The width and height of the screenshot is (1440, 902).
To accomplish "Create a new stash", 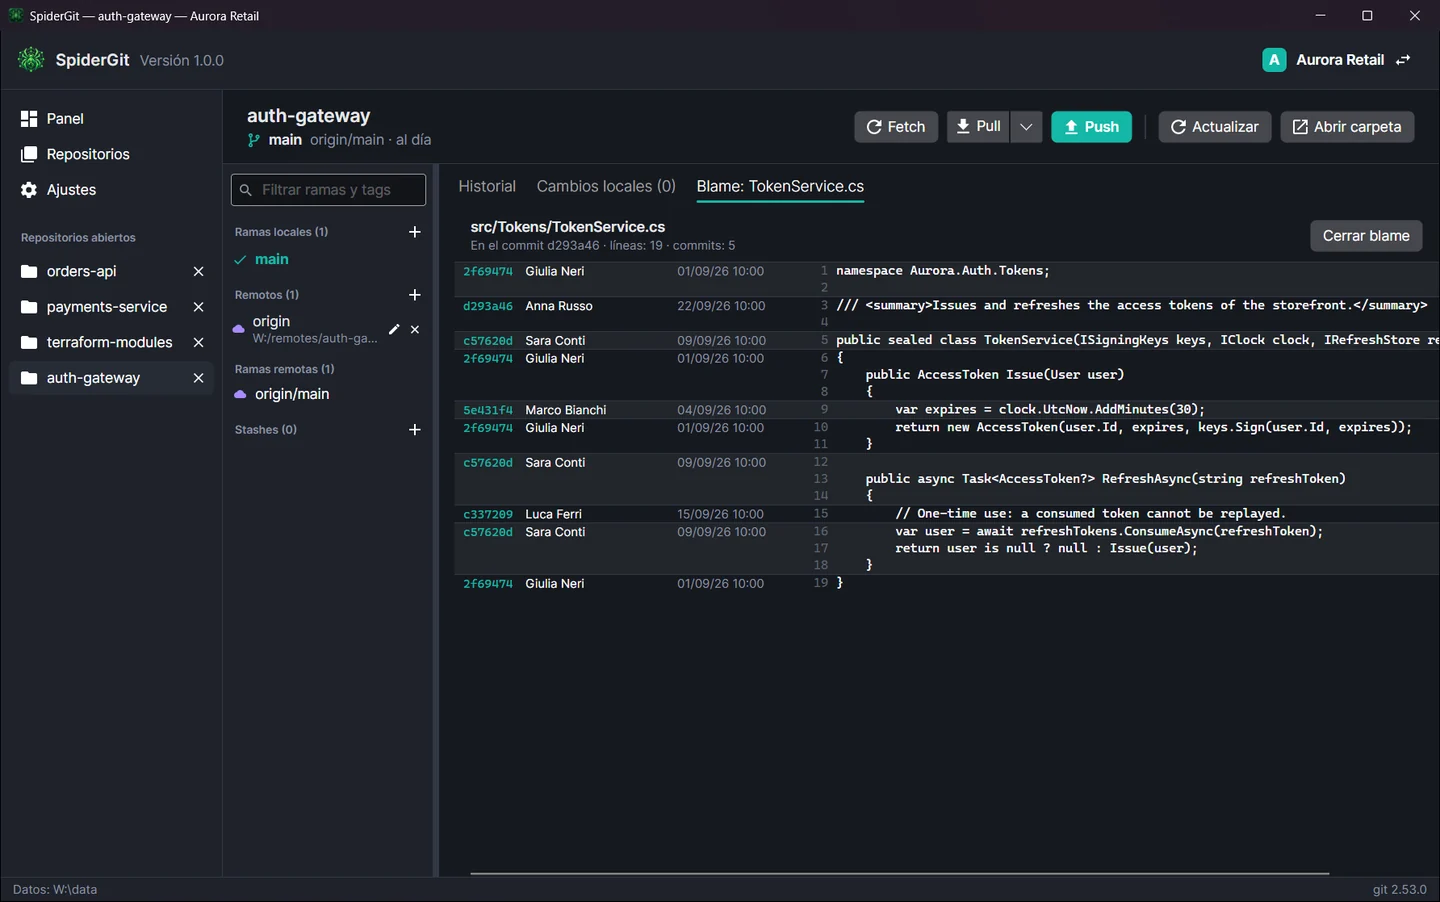I will point(415,430).
